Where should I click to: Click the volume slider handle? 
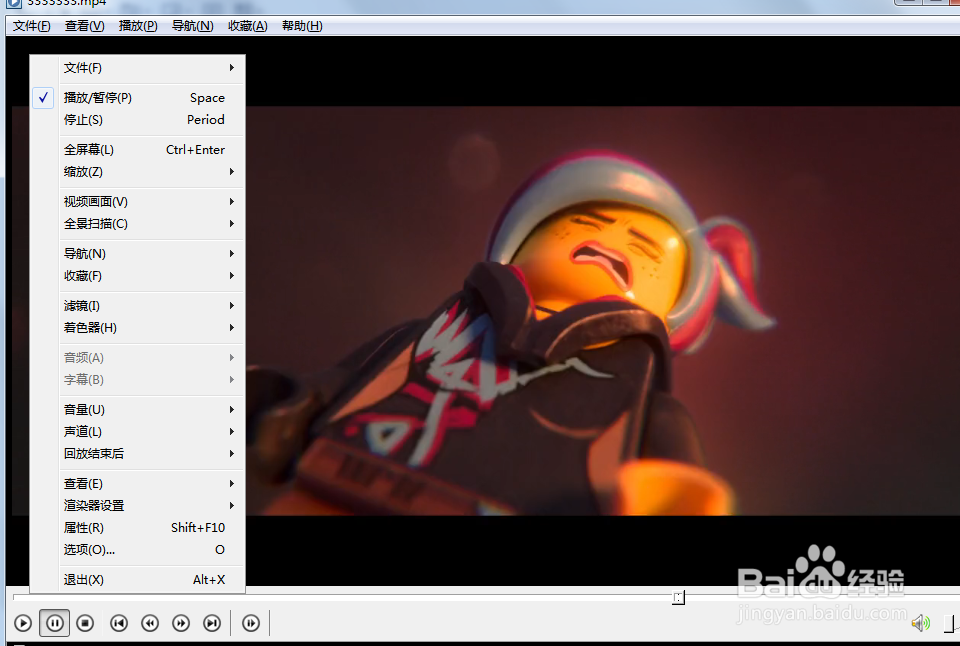[949, 623]
